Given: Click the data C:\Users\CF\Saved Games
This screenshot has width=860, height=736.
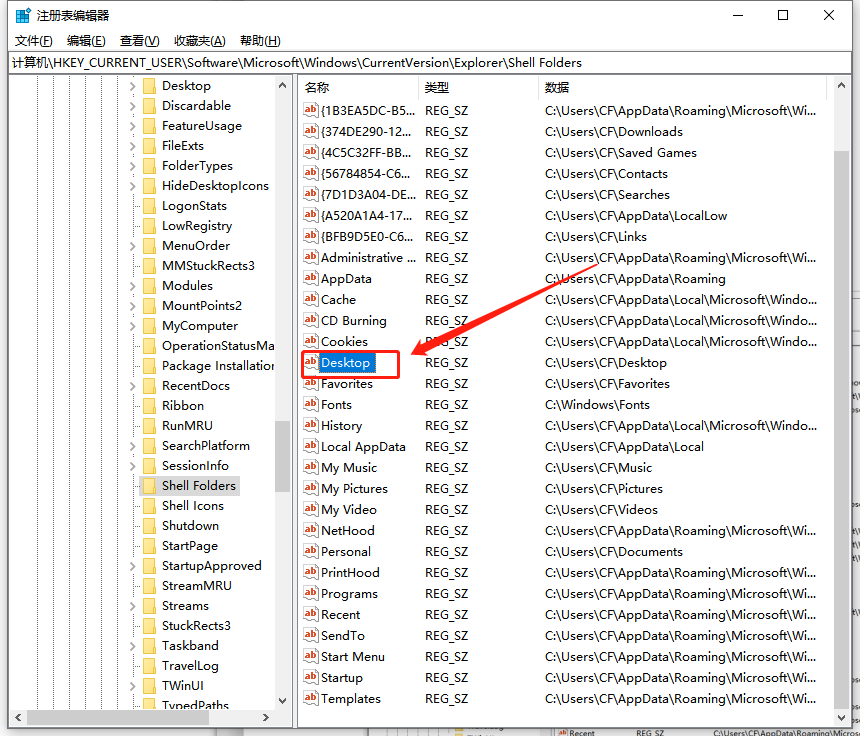Looking at the screenshot, I should click(x=620, y=152).
